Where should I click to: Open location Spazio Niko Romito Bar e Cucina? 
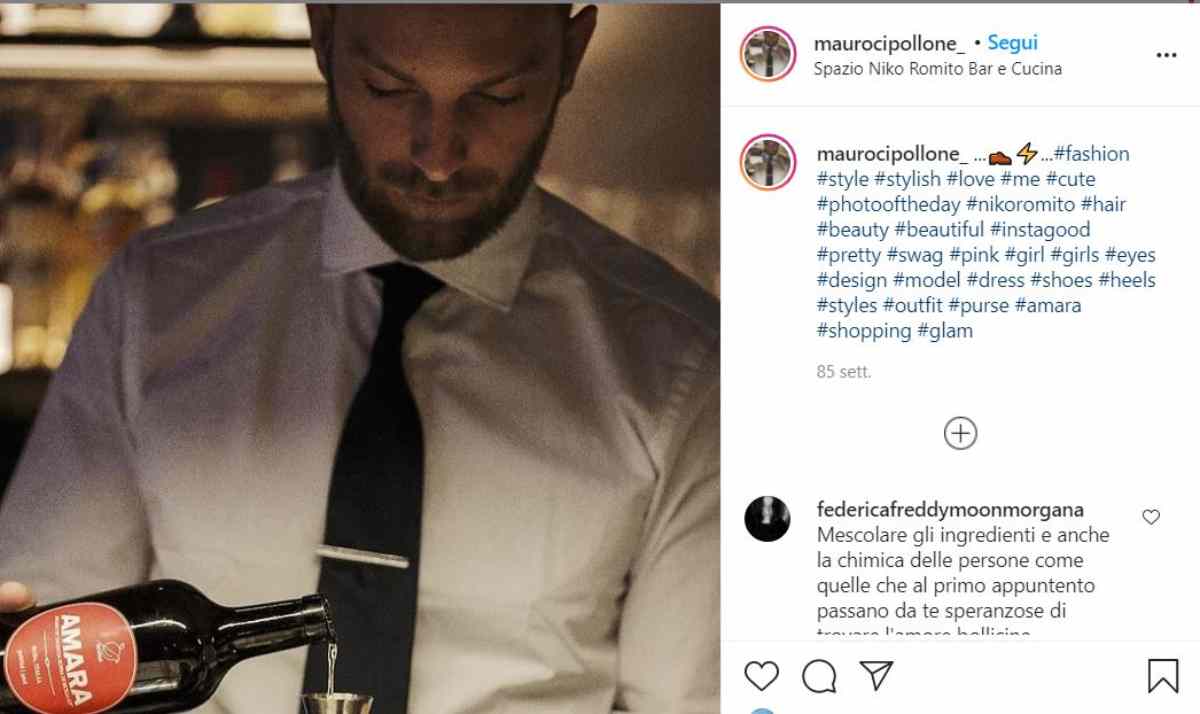938,69
